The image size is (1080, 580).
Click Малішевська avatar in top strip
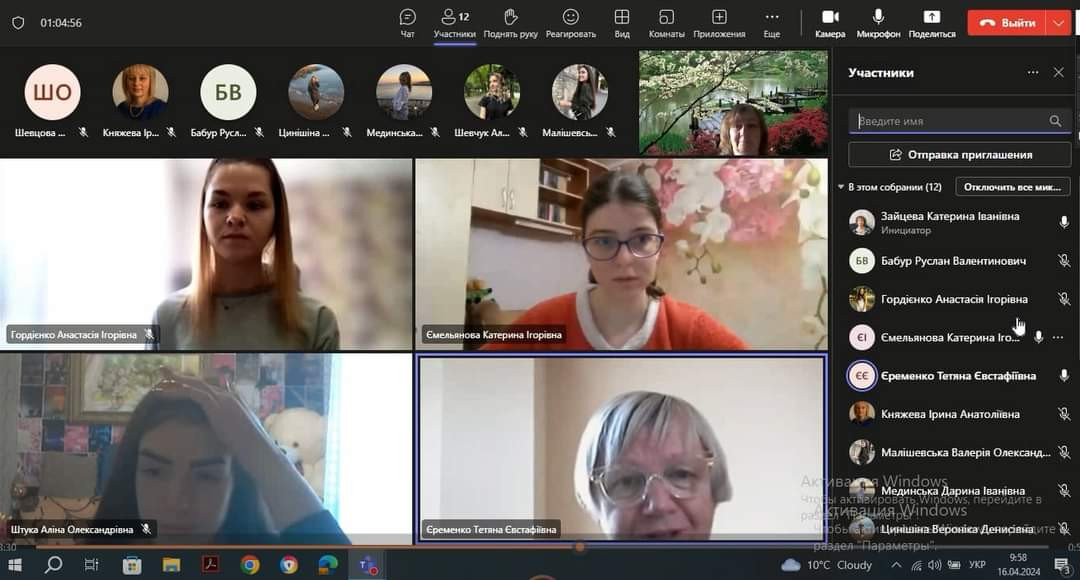pos(580,92)
